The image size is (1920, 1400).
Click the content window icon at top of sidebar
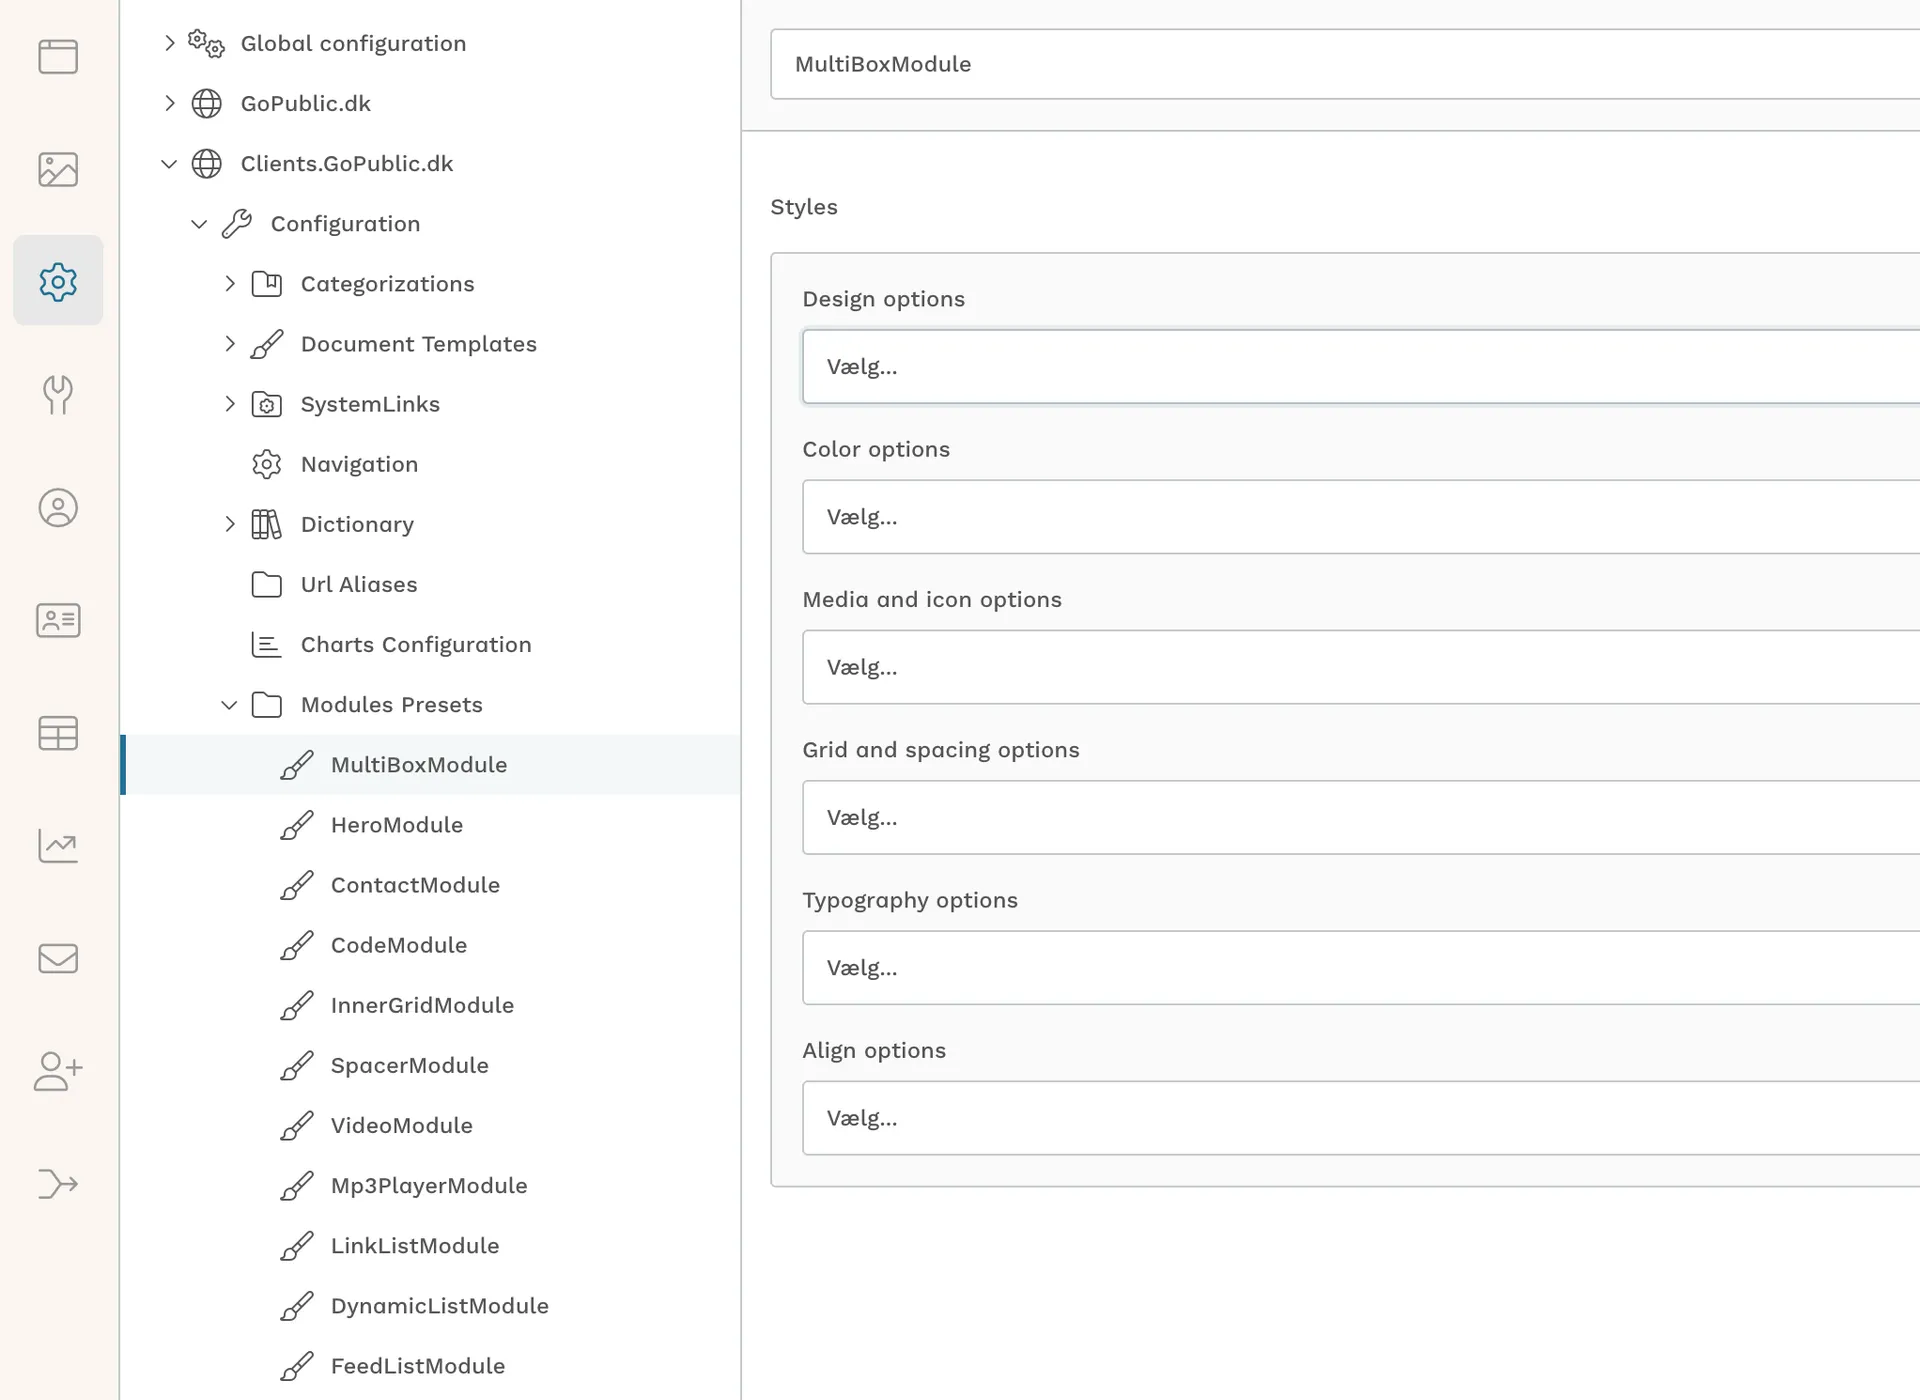(58, 56)
